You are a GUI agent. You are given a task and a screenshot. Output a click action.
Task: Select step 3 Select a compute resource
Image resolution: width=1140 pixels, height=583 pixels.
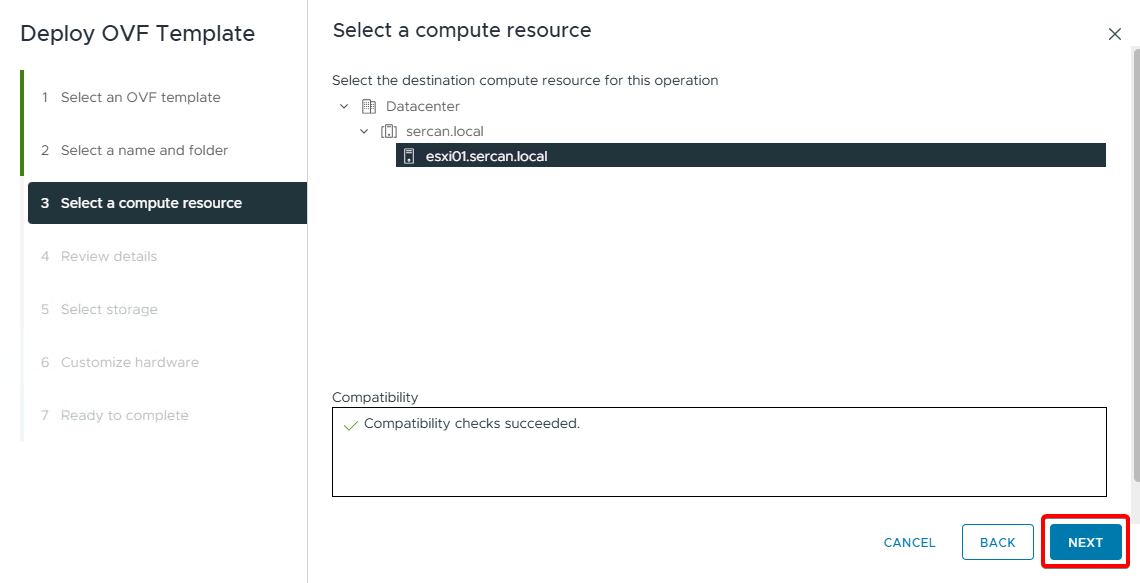click(x=151, y=203)
